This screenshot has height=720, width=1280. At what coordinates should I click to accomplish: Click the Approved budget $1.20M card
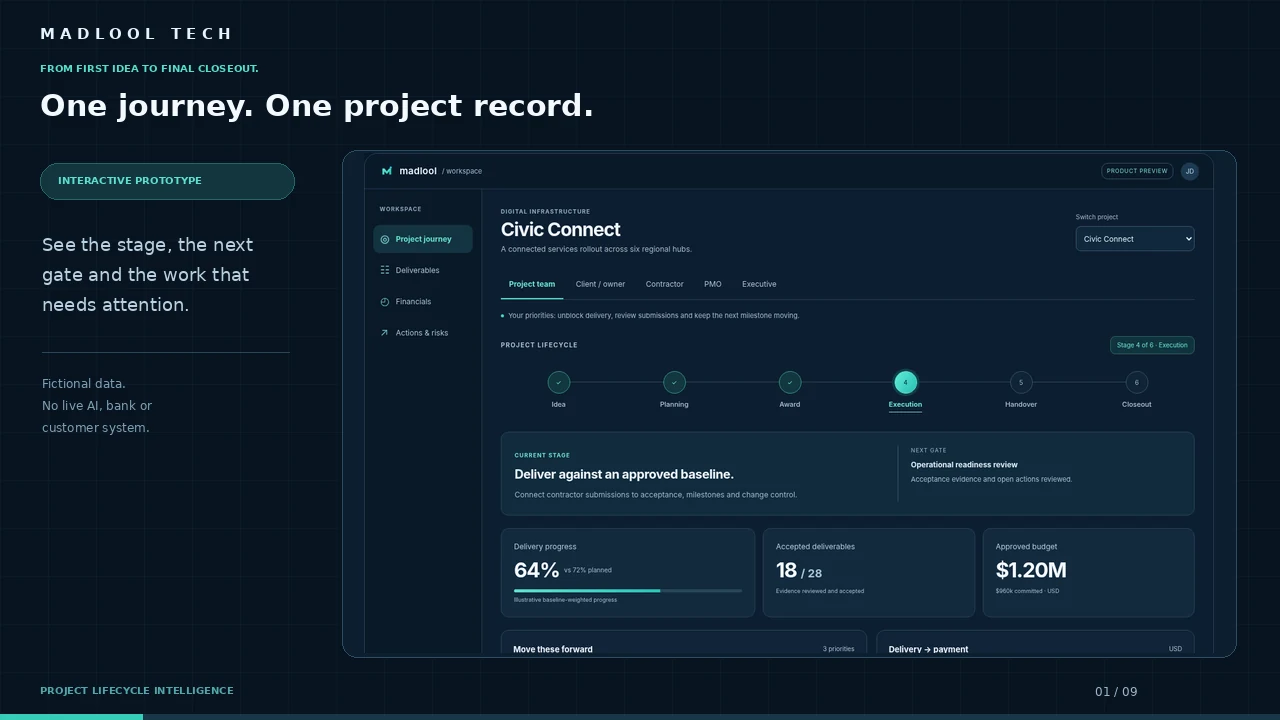click(x=1088, y=573)
